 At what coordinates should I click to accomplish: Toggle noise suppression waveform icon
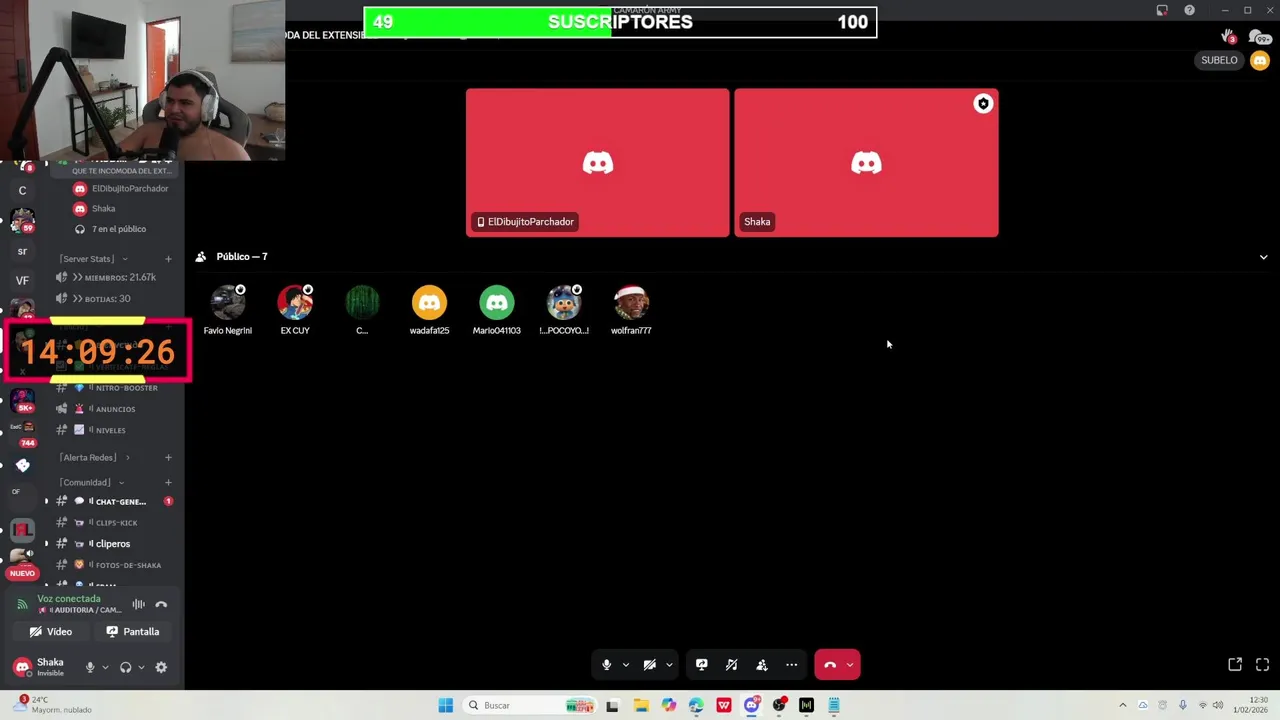138,604
